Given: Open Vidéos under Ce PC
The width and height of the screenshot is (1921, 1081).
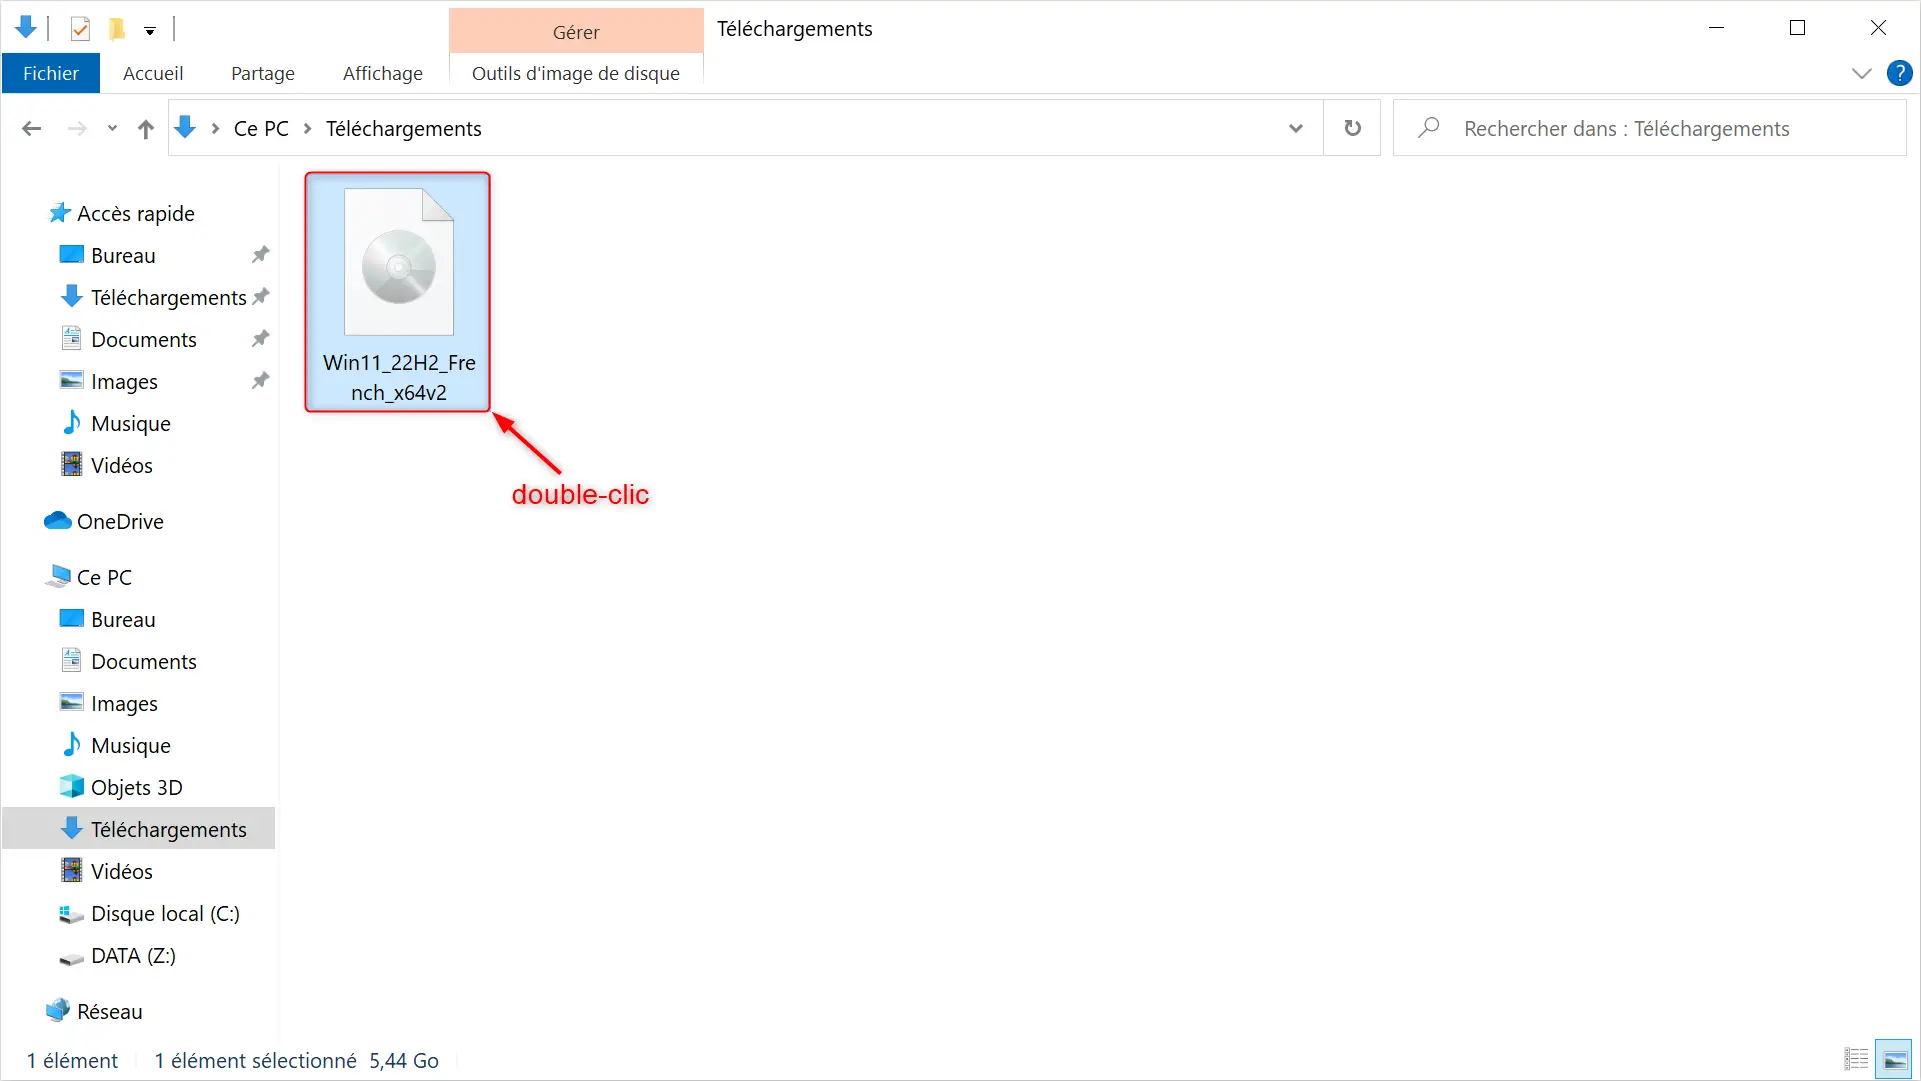Looking at the screenshot, I should pyautogui.click(x=121, y=871).
